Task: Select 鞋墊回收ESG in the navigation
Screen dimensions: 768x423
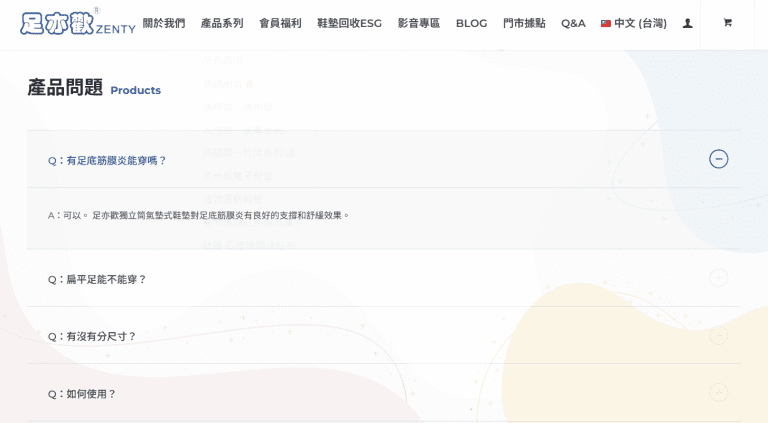Action: [x=349, y=23]
